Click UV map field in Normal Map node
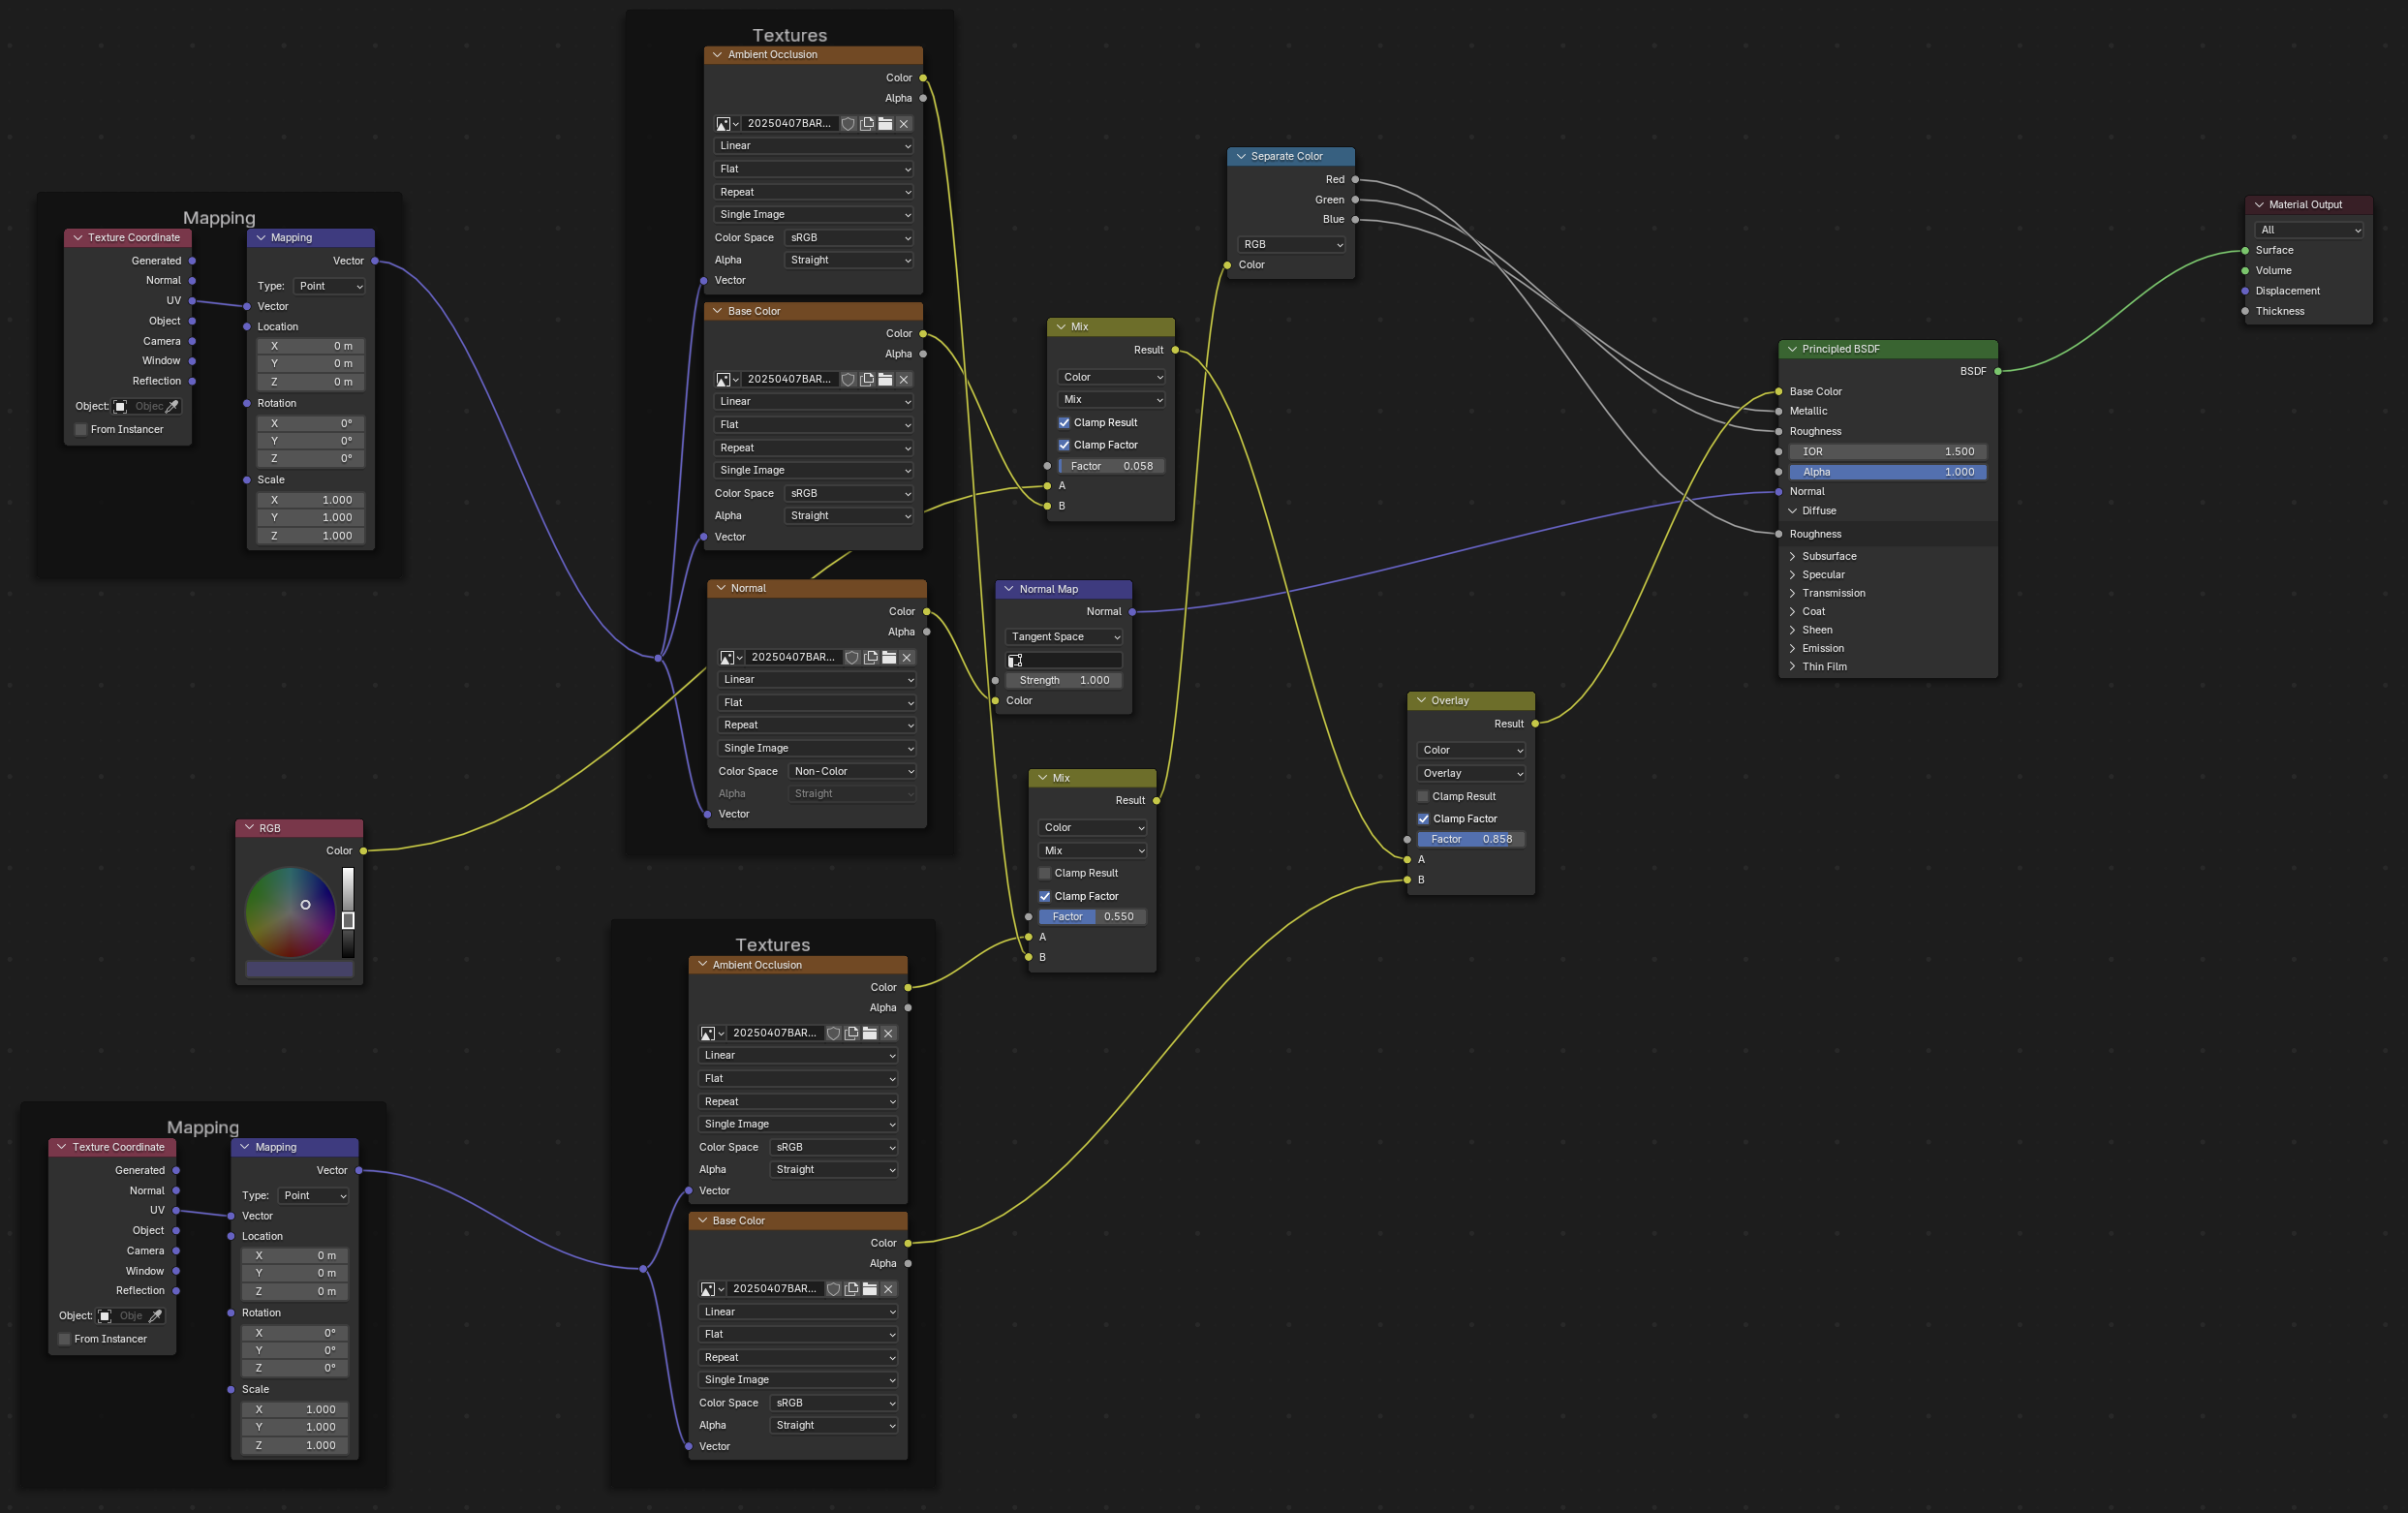The image size is (2408, 1513). point(1064,660)
